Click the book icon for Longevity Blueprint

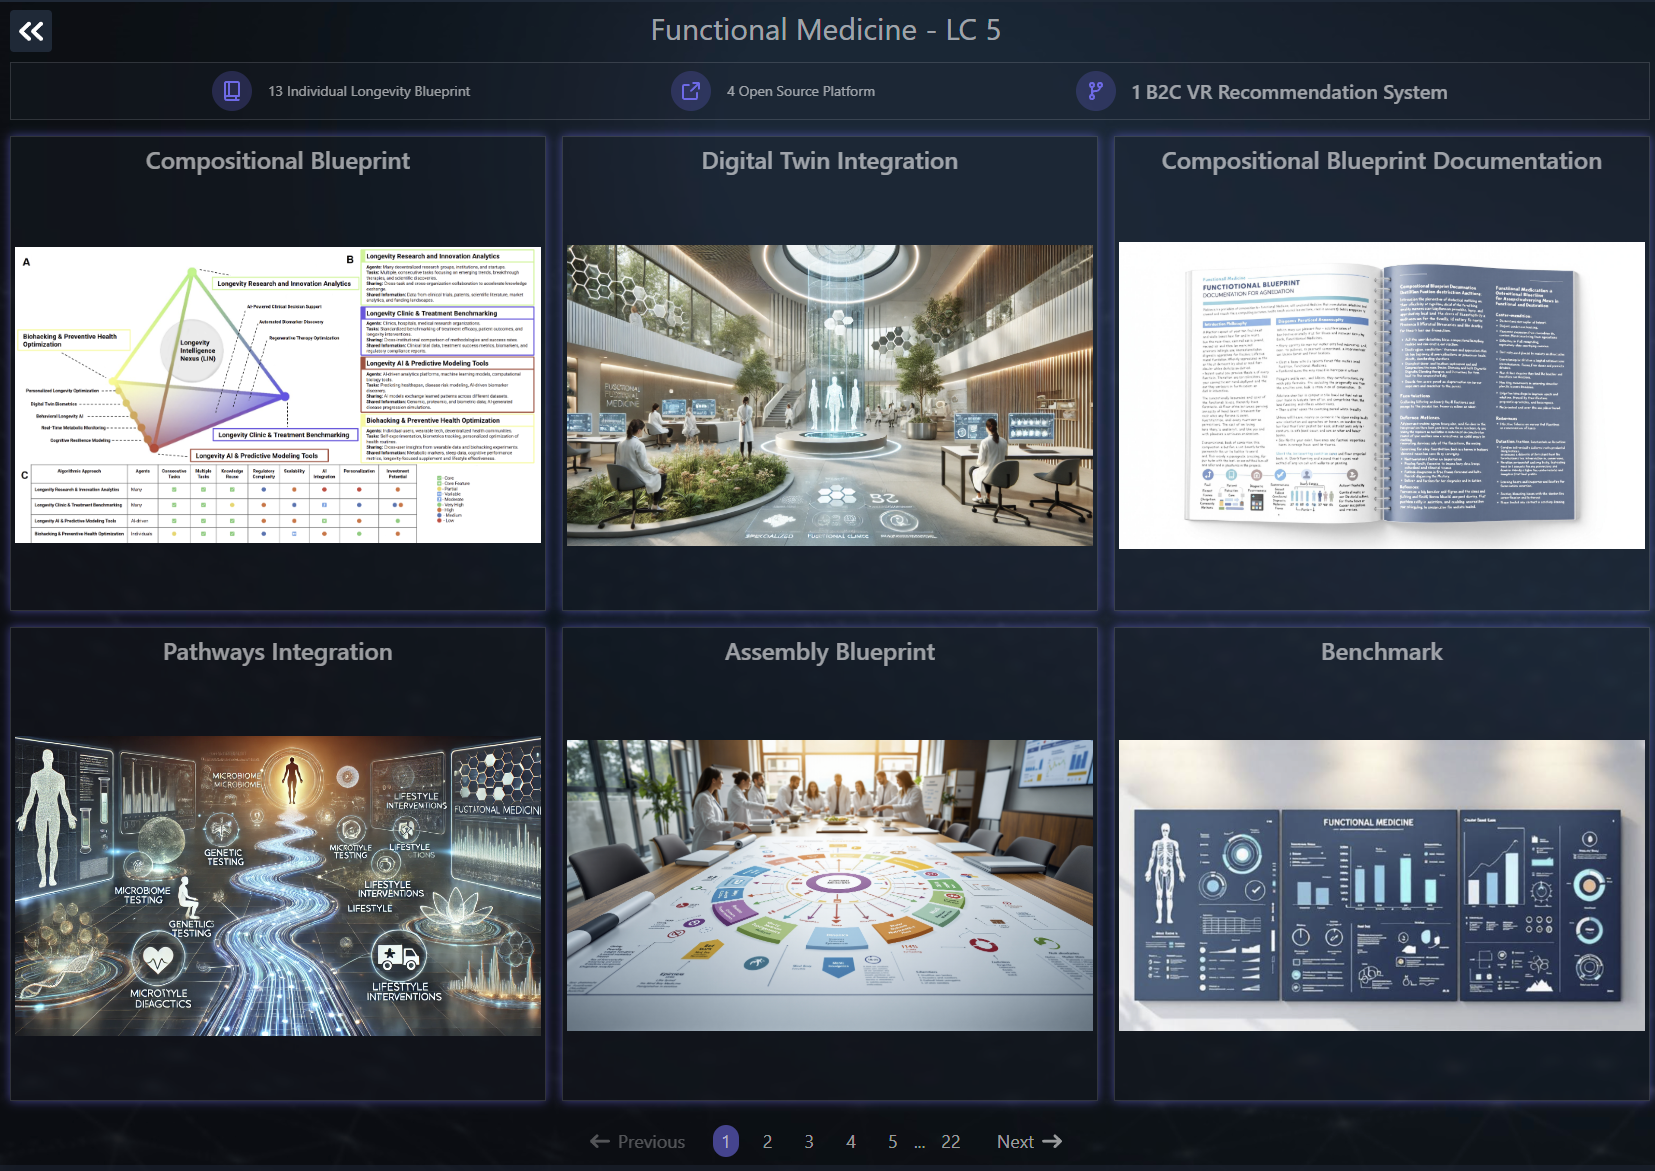[232, 91]
